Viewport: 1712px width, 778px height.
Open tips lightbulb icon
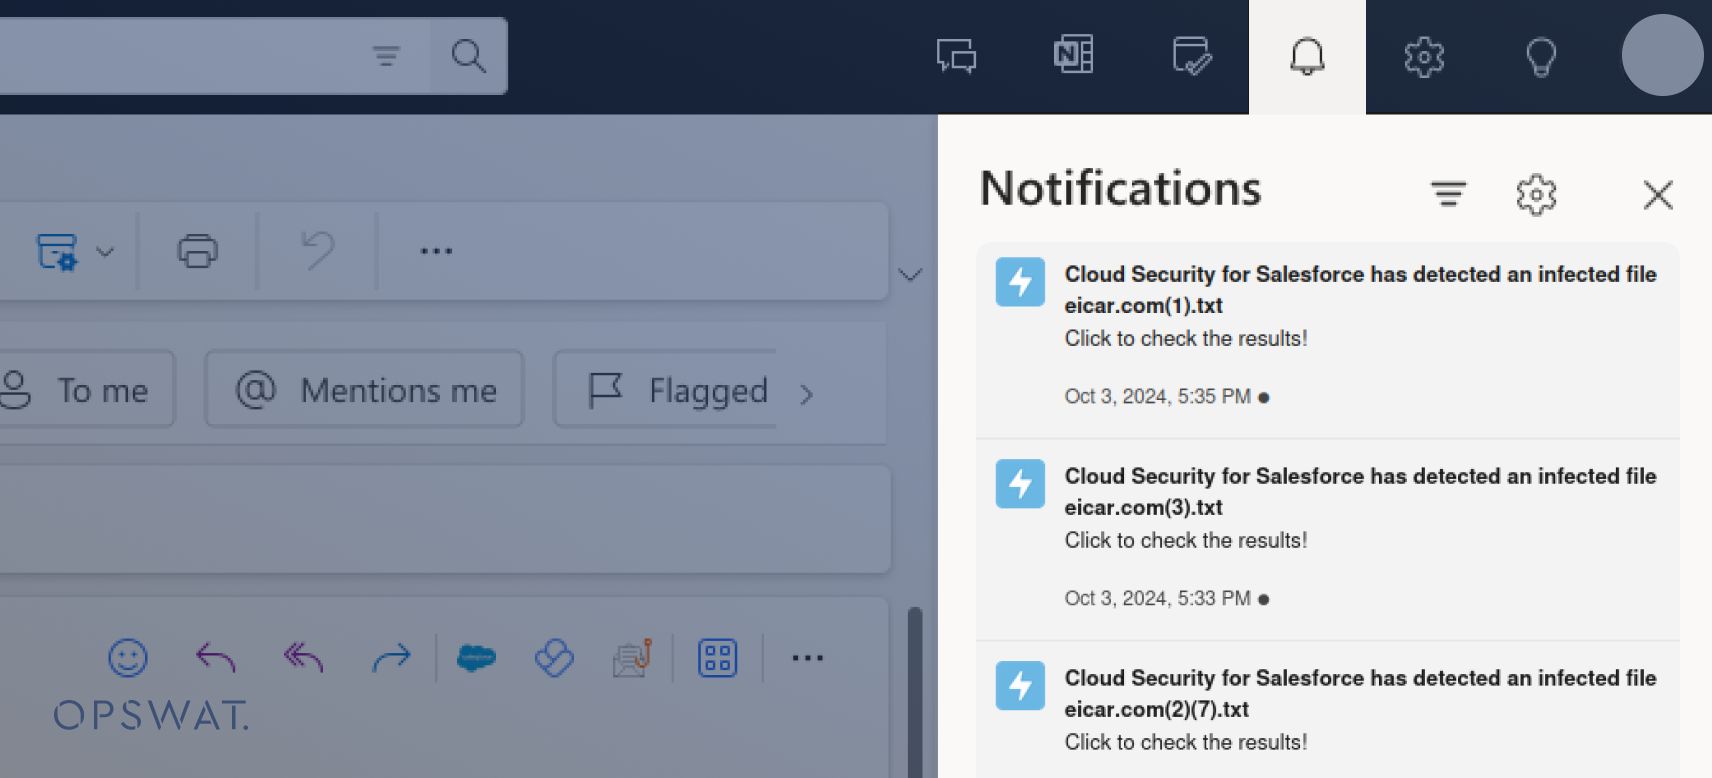[1541, 57]
